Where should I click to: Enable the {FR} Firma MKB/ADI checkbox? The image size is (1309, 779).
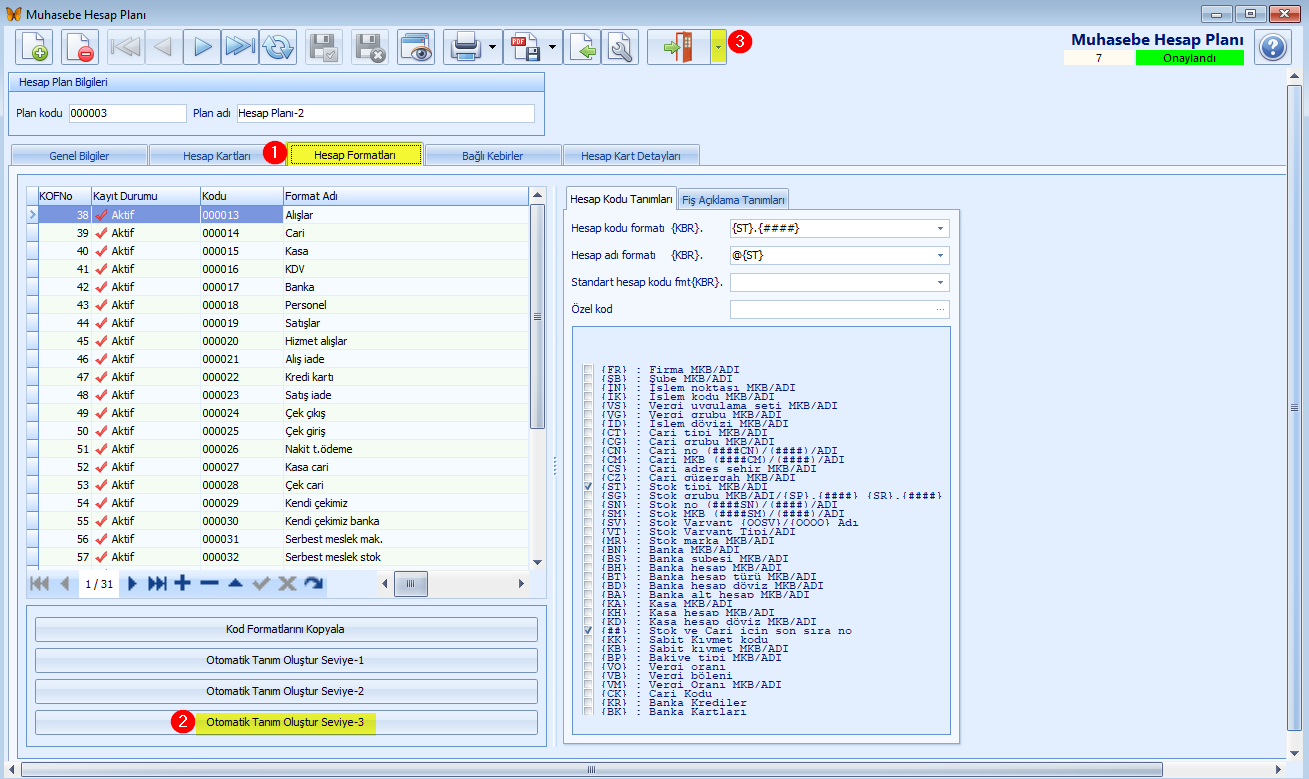588,370
